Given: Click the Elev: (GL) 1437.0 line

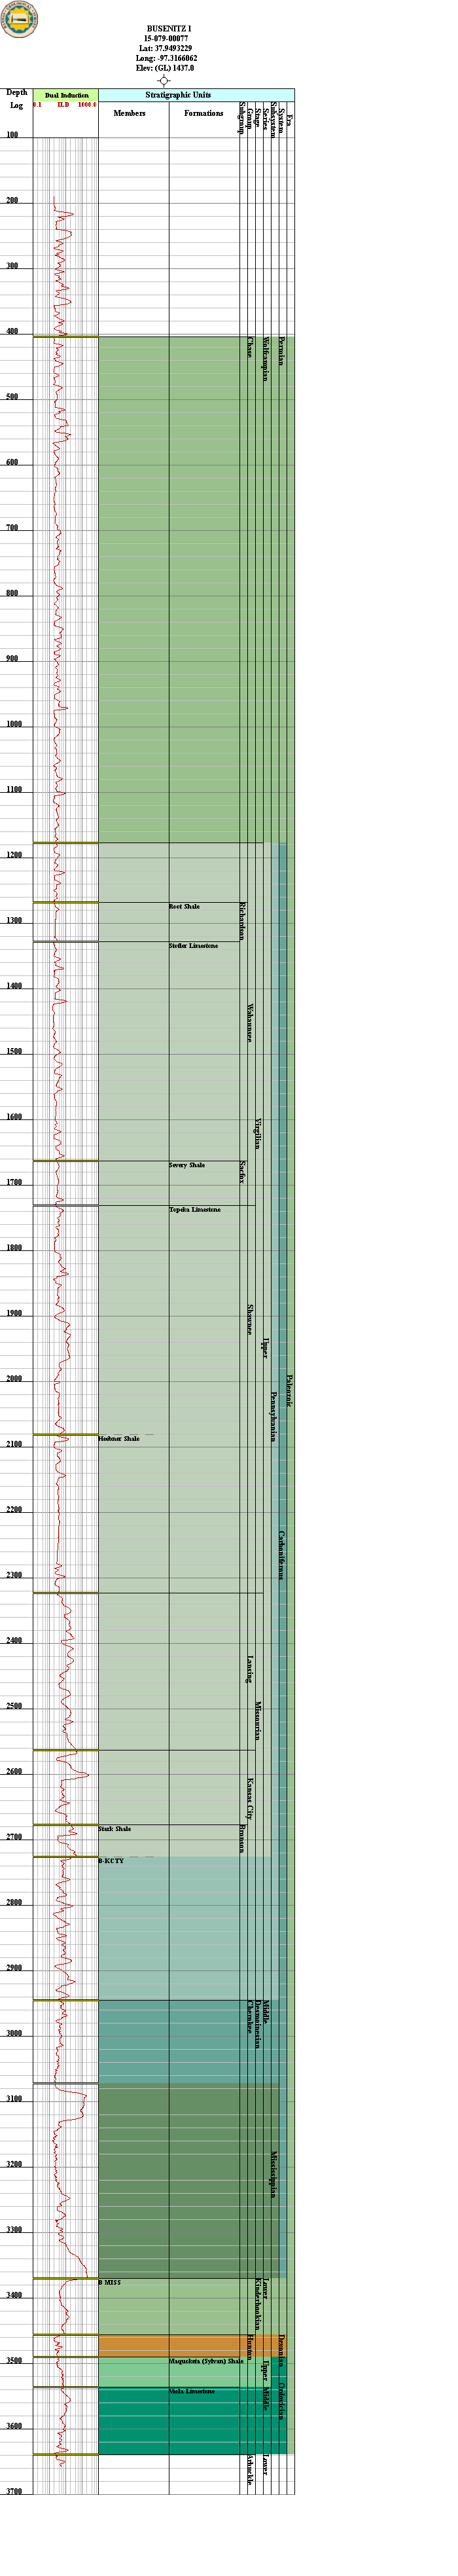Looking at the screenshot, I should coord(165,68).
